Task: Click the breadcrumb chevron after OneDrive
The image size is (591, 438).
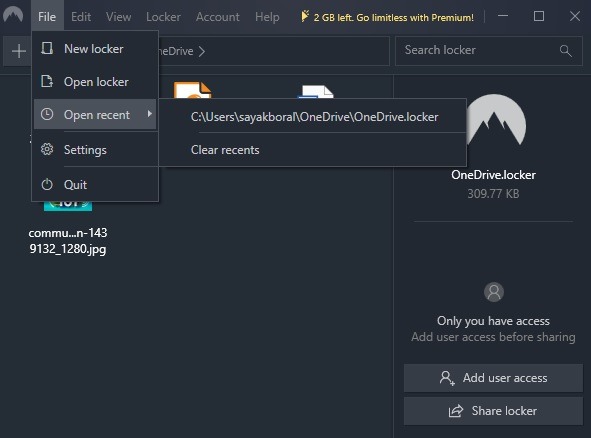Action: pos(202,51)
